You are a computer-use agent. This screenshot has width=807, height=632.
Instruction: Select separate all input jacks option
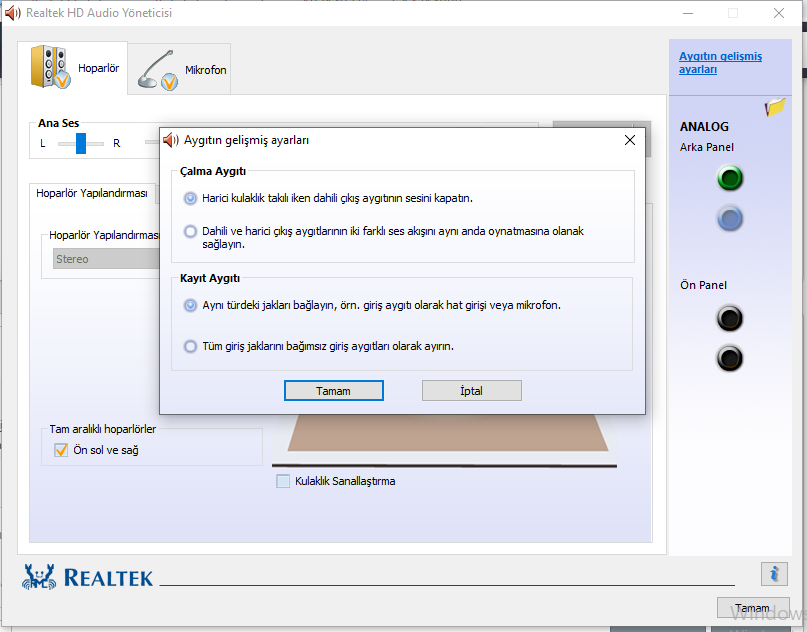(x=190, y=346)
